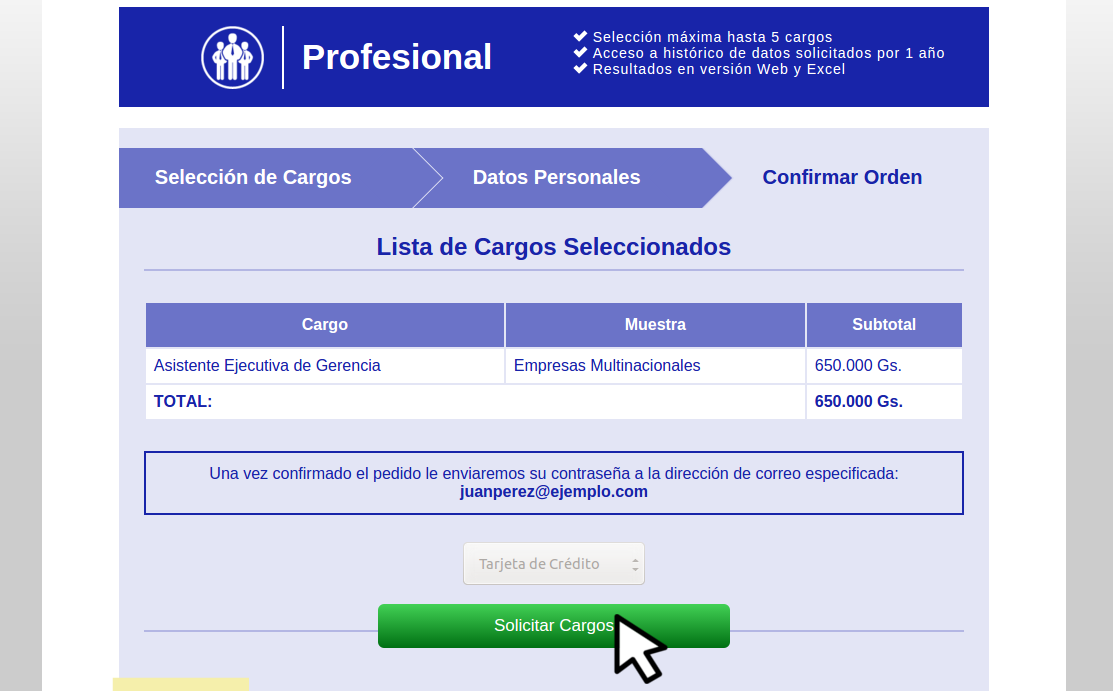1113x691 pixels.
Task: Click the Profesional plan people icon
Action: coord(233,58)
